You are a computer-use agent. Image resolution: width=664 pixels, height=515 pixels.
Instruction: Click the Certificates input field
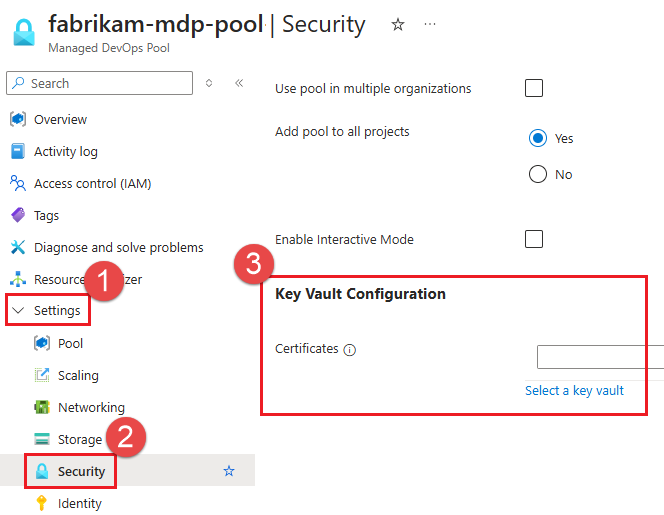coord(600,357)
